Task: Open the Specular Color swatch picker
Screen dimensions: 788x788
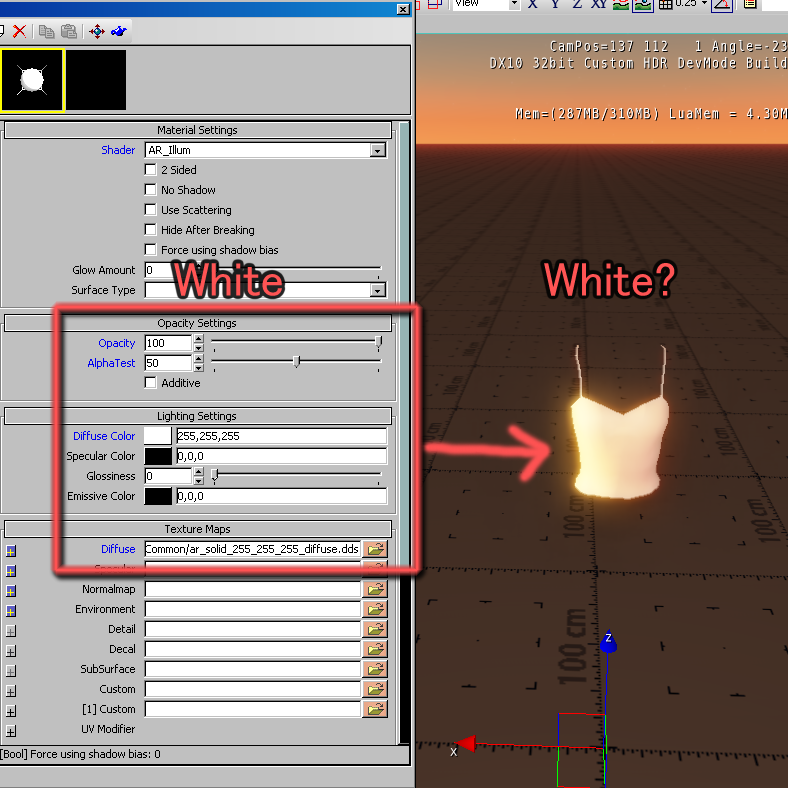Action: 158,456
